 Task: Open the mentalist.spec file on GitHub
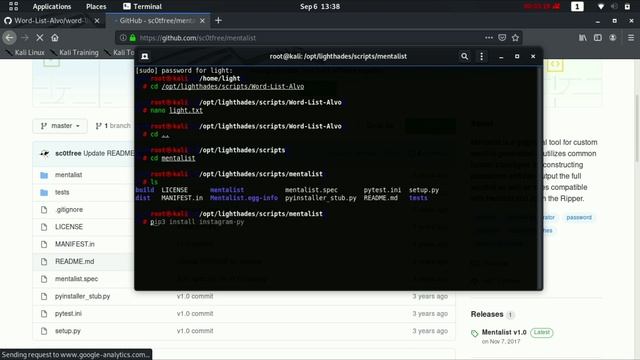click(76, 279)
